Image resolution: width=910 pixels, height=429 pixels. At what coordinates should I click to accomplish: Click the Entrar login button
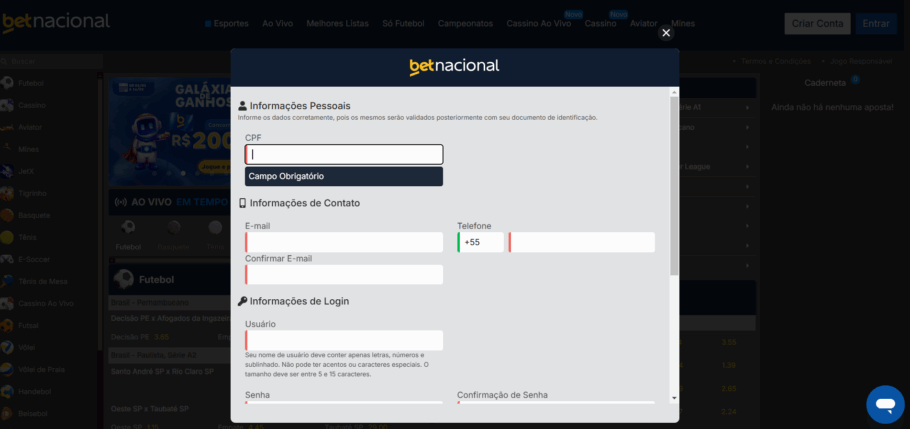point(875,23)
